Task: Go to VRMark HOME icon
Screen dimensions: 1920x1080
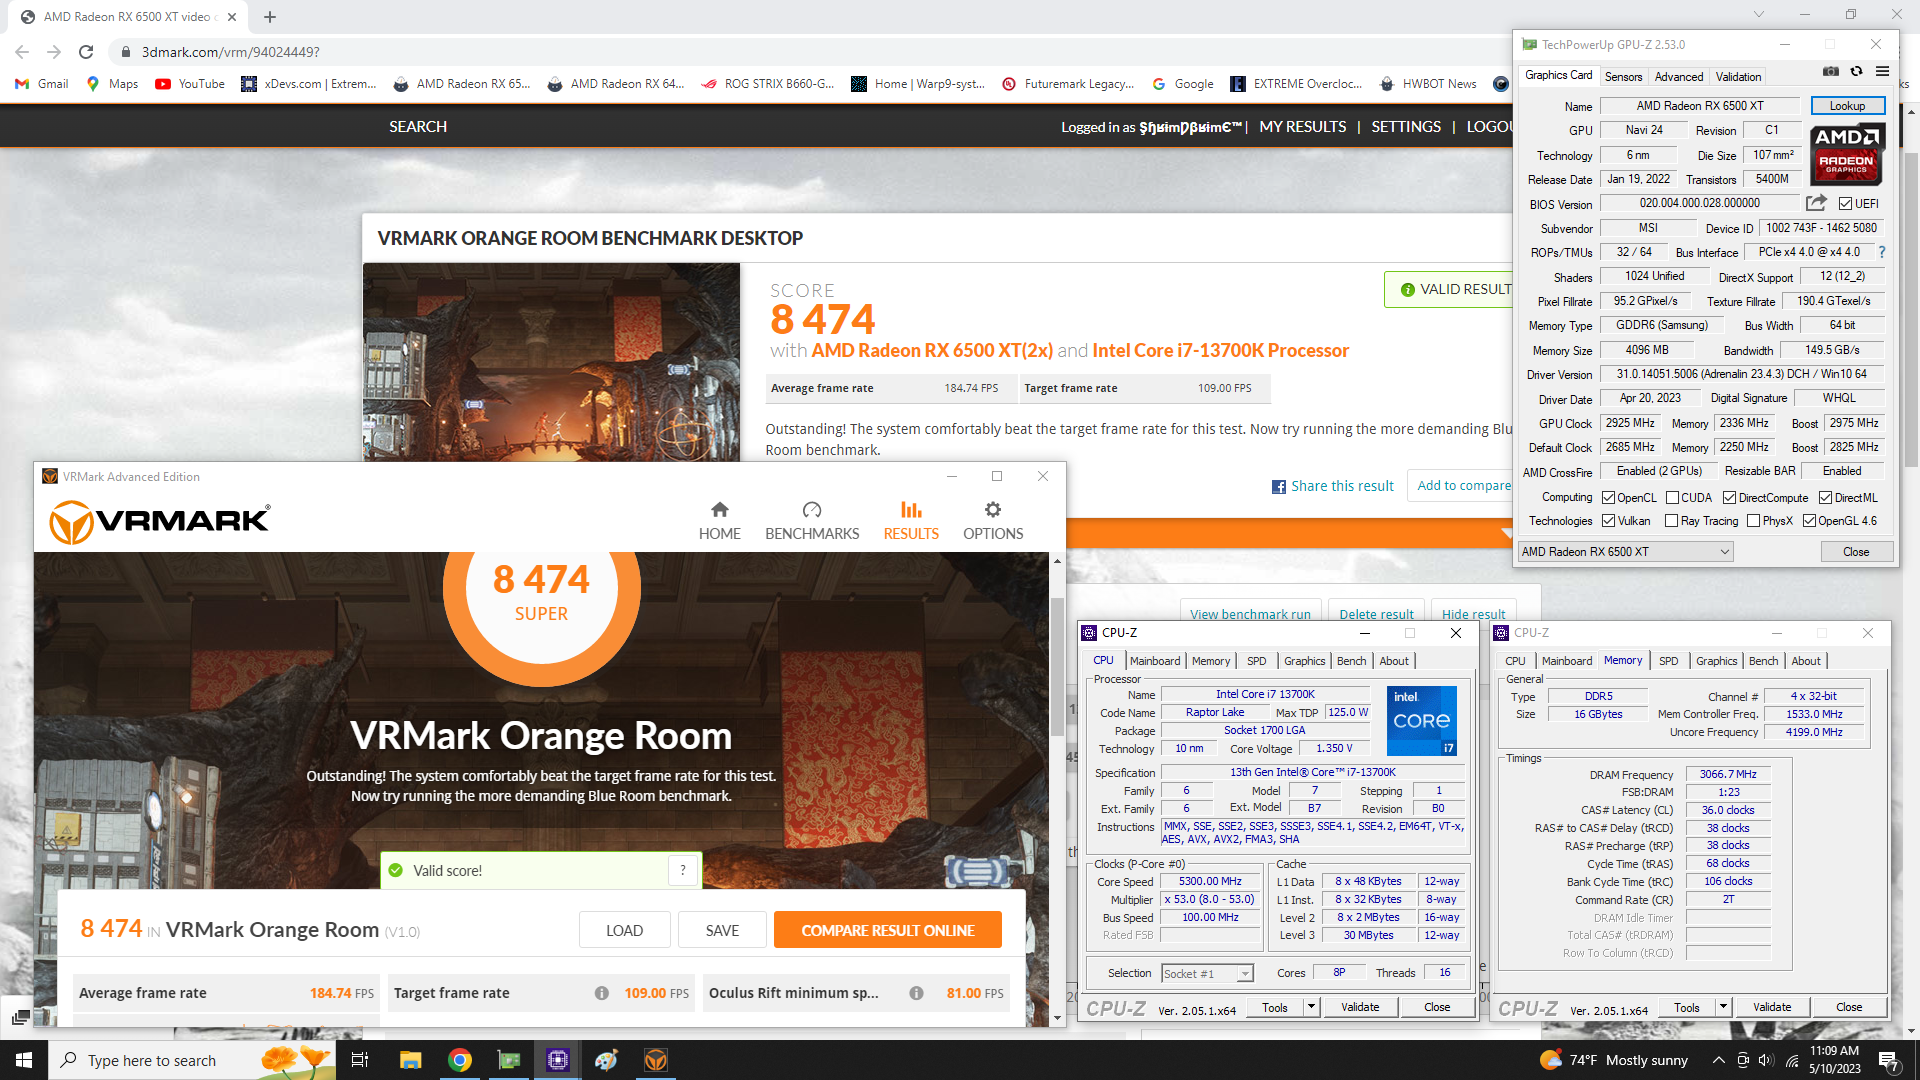Action: [x=720, y=520]
